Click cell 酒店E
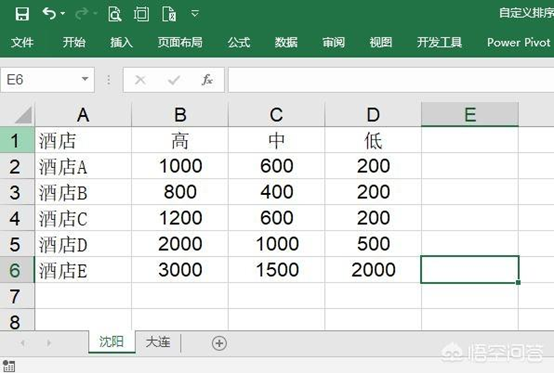The width and height of the screenshot is (554, 373). point(83,270)
